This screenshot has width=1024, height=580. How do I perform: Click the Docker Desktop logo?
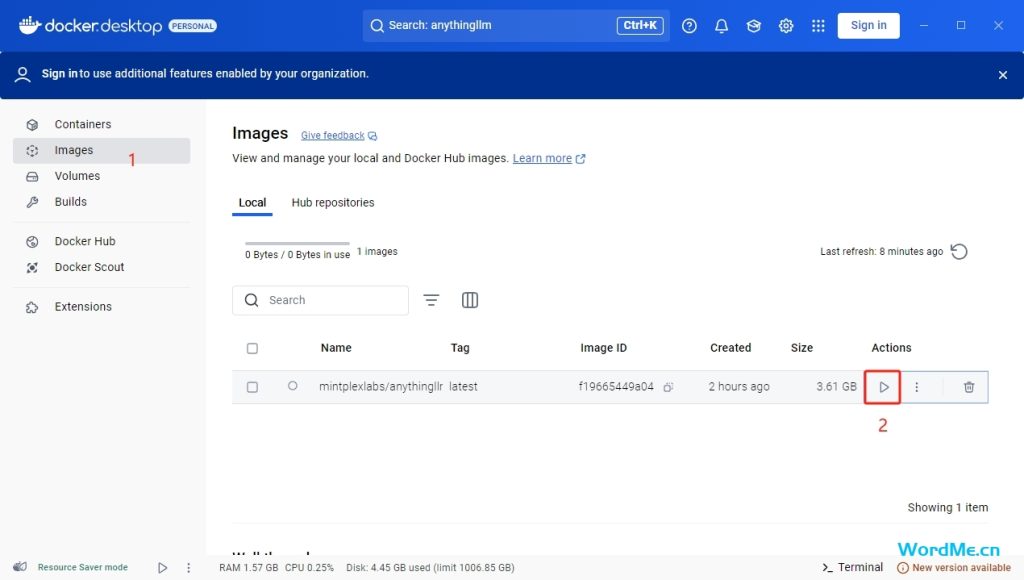[x=90, y=25]
